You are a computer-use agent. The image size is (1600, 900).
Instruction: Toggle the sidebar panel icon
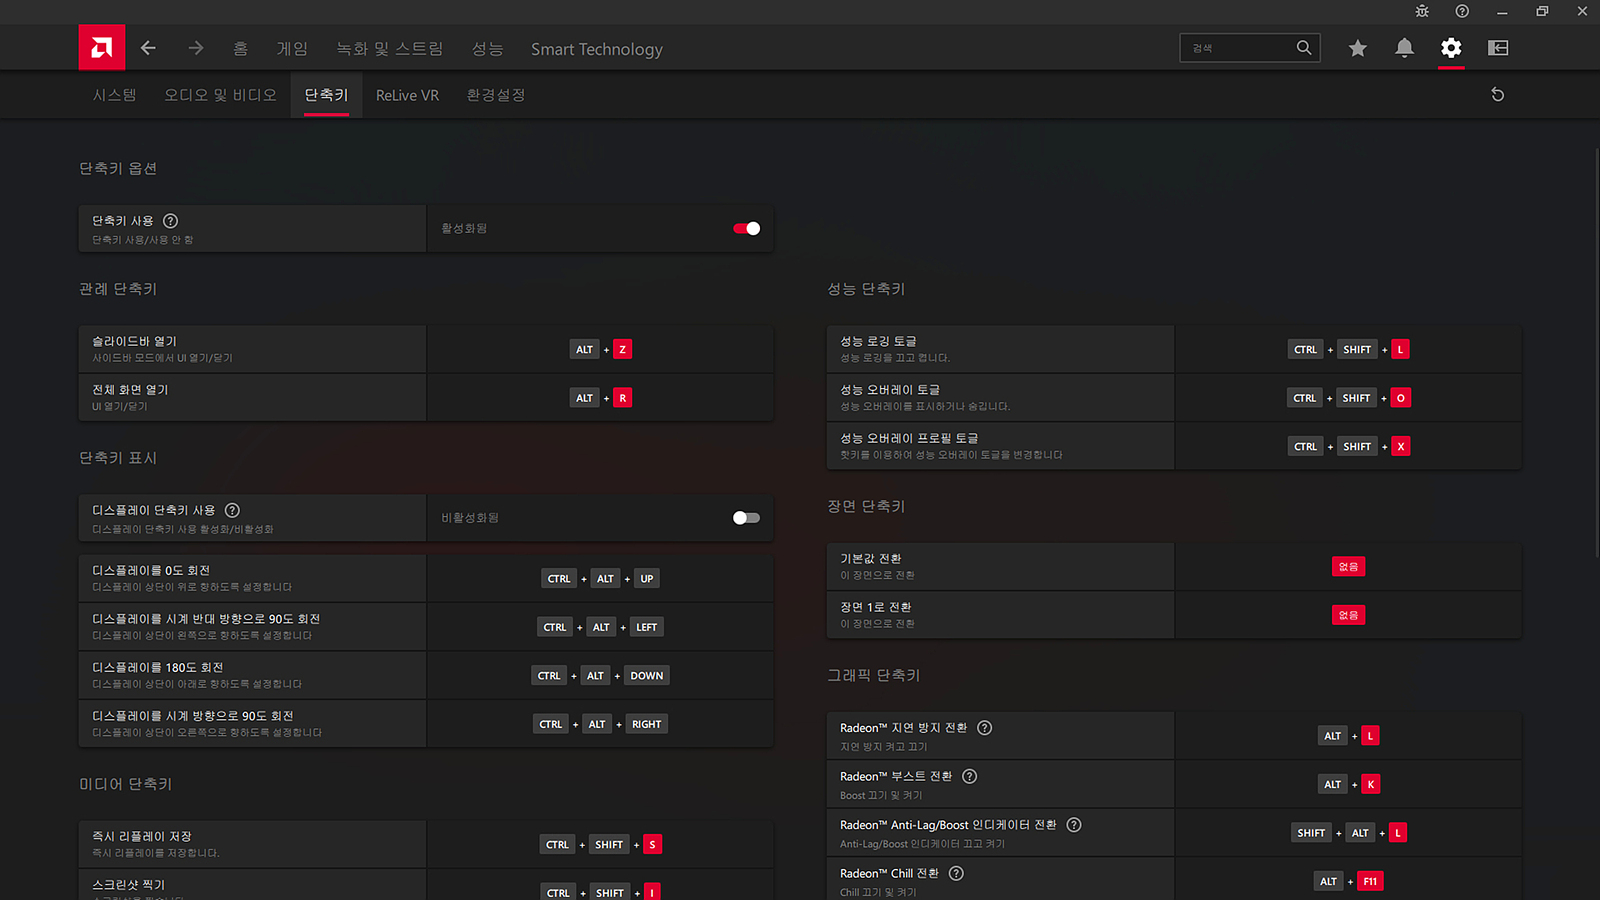click(x=1498, y=48)
